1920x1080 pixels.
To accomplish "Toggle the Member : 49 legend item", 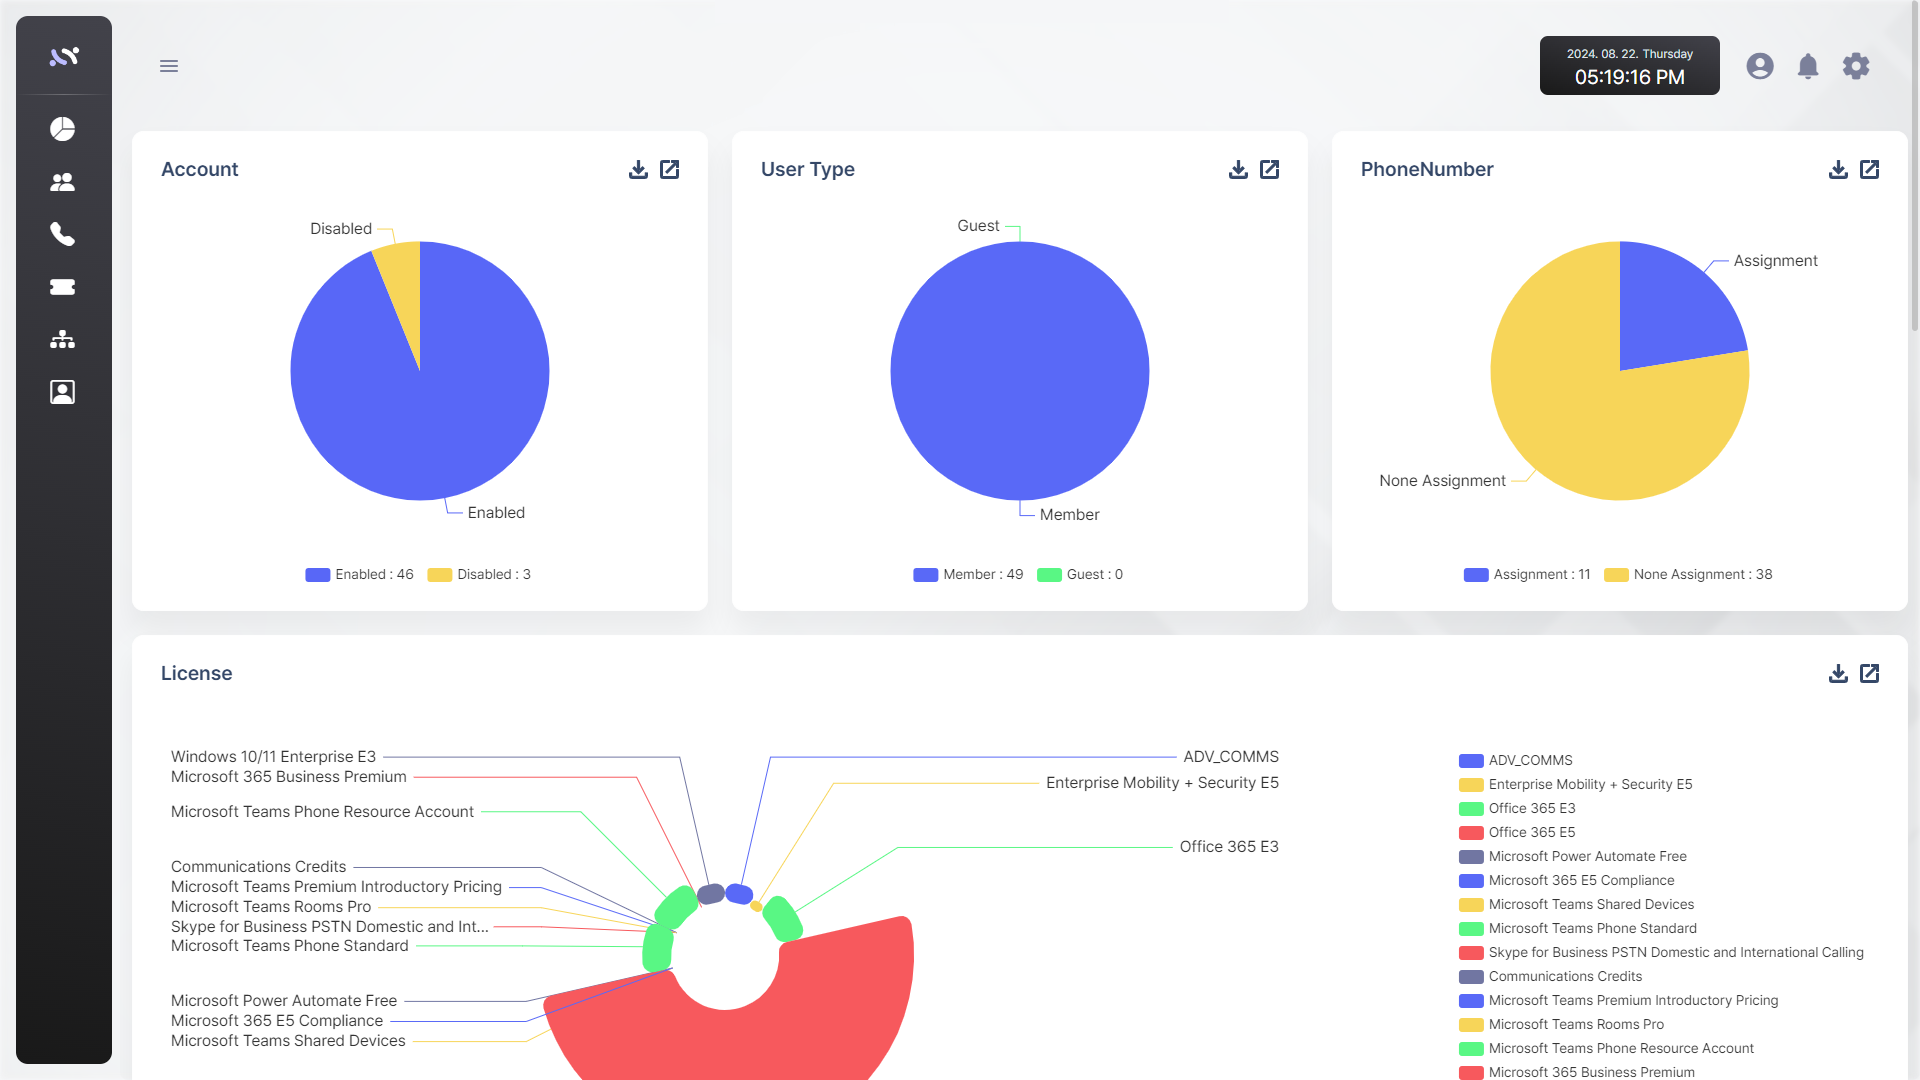I will [969, 575].
